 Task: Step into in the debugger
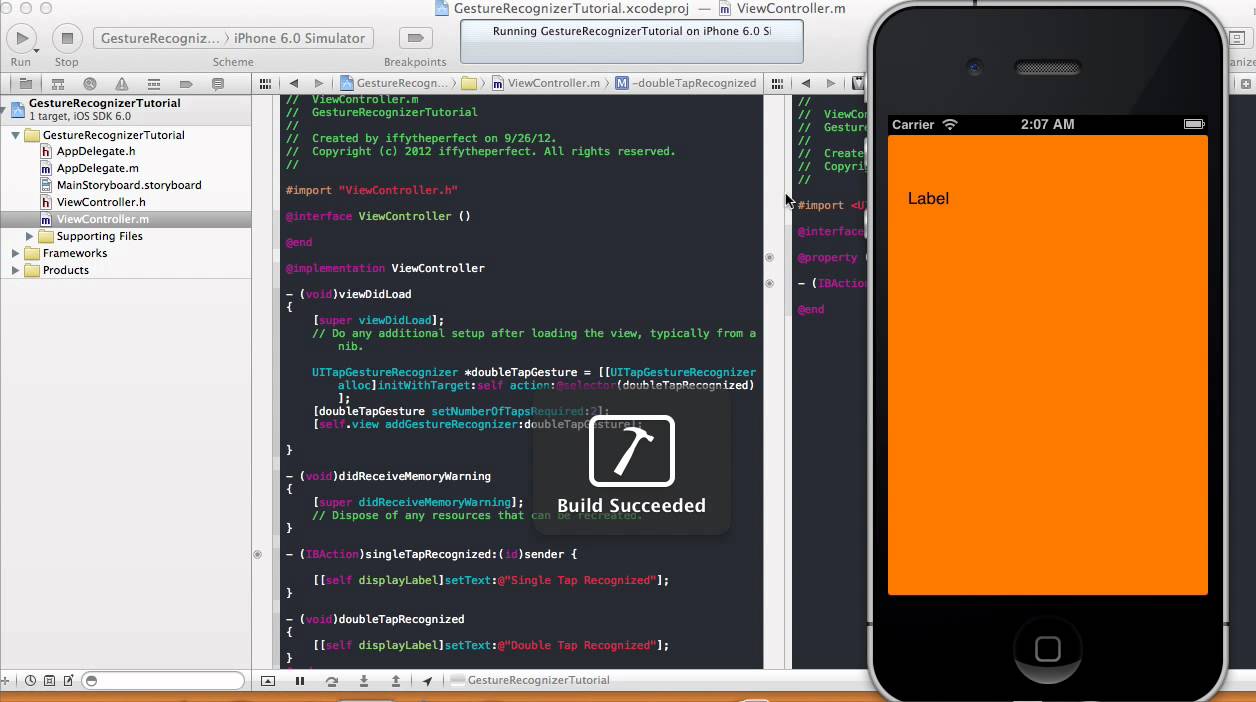tap(364, 681)
